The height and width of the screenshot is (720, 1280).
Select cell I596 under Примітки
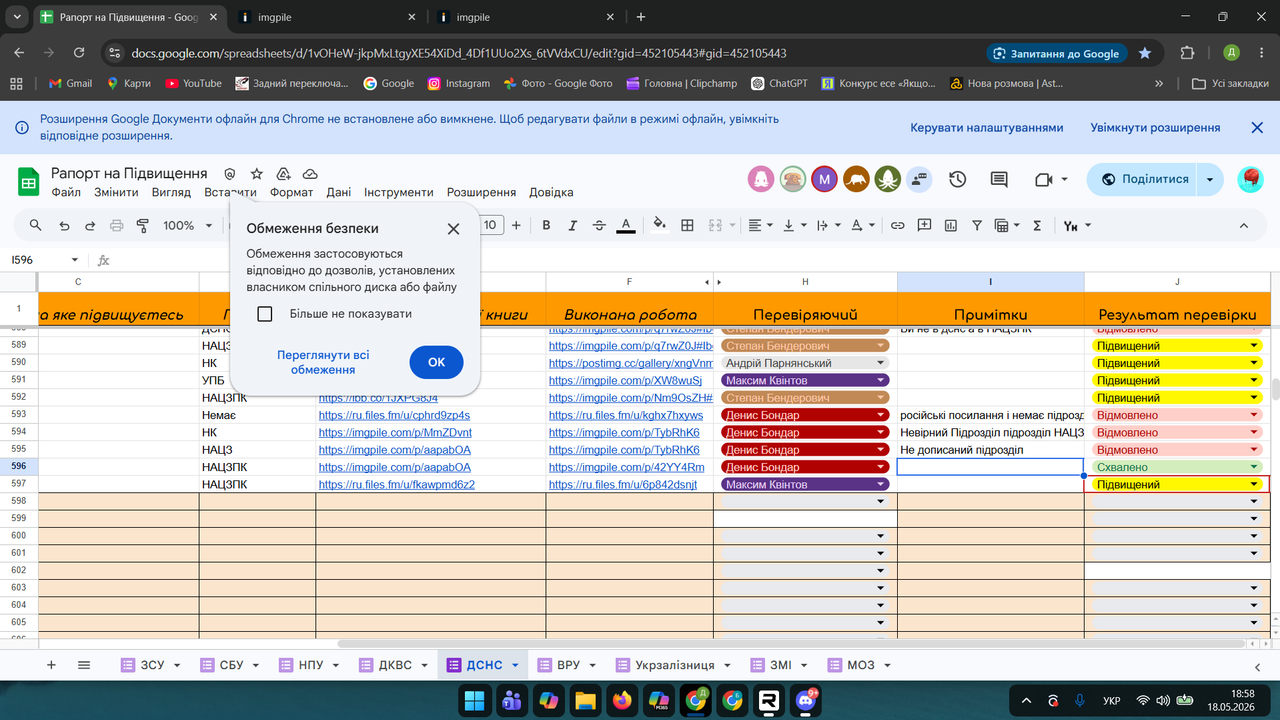tap(990, 467)
